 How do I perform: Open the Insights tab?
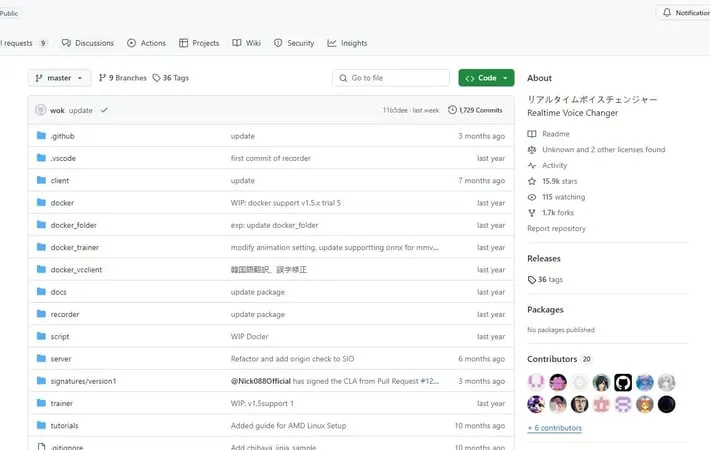347,43
